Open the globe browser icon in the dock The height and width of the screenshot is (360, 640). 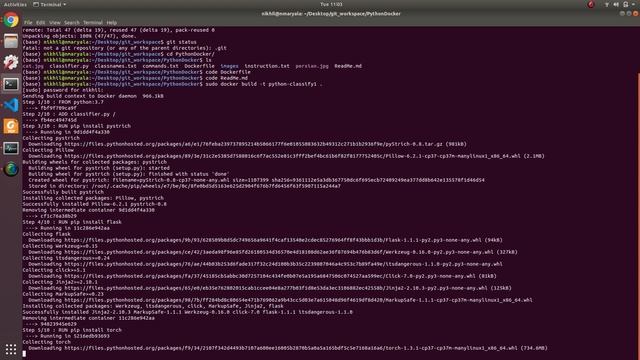[11, 169]
